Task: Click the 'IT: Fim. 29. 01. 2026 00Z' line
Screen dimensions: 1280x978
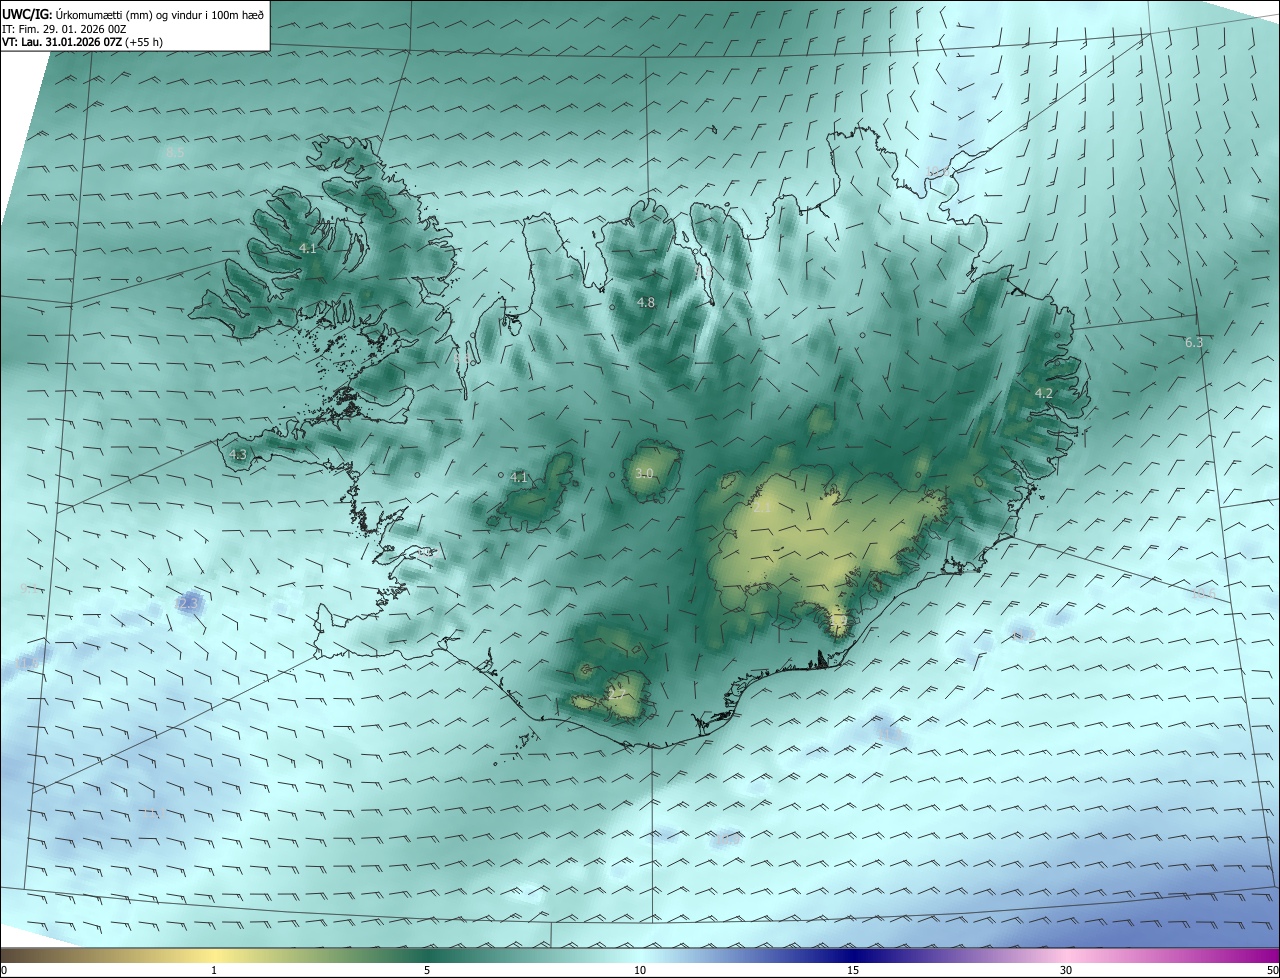Action: coord(64,28)
